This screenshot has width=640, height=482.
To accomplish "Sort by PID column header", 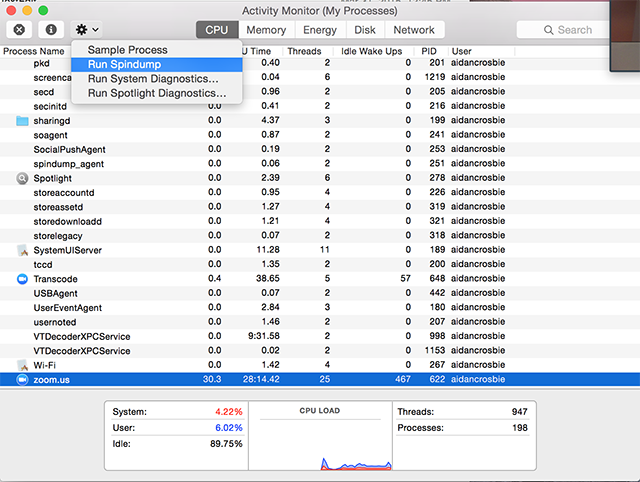I will [429, 51].
